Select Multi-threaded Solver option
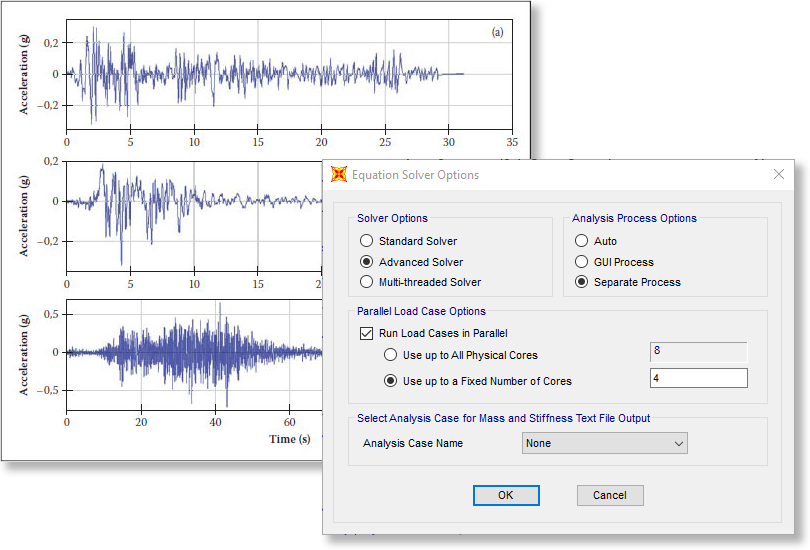The image size is (810, 550). (367, 282)
